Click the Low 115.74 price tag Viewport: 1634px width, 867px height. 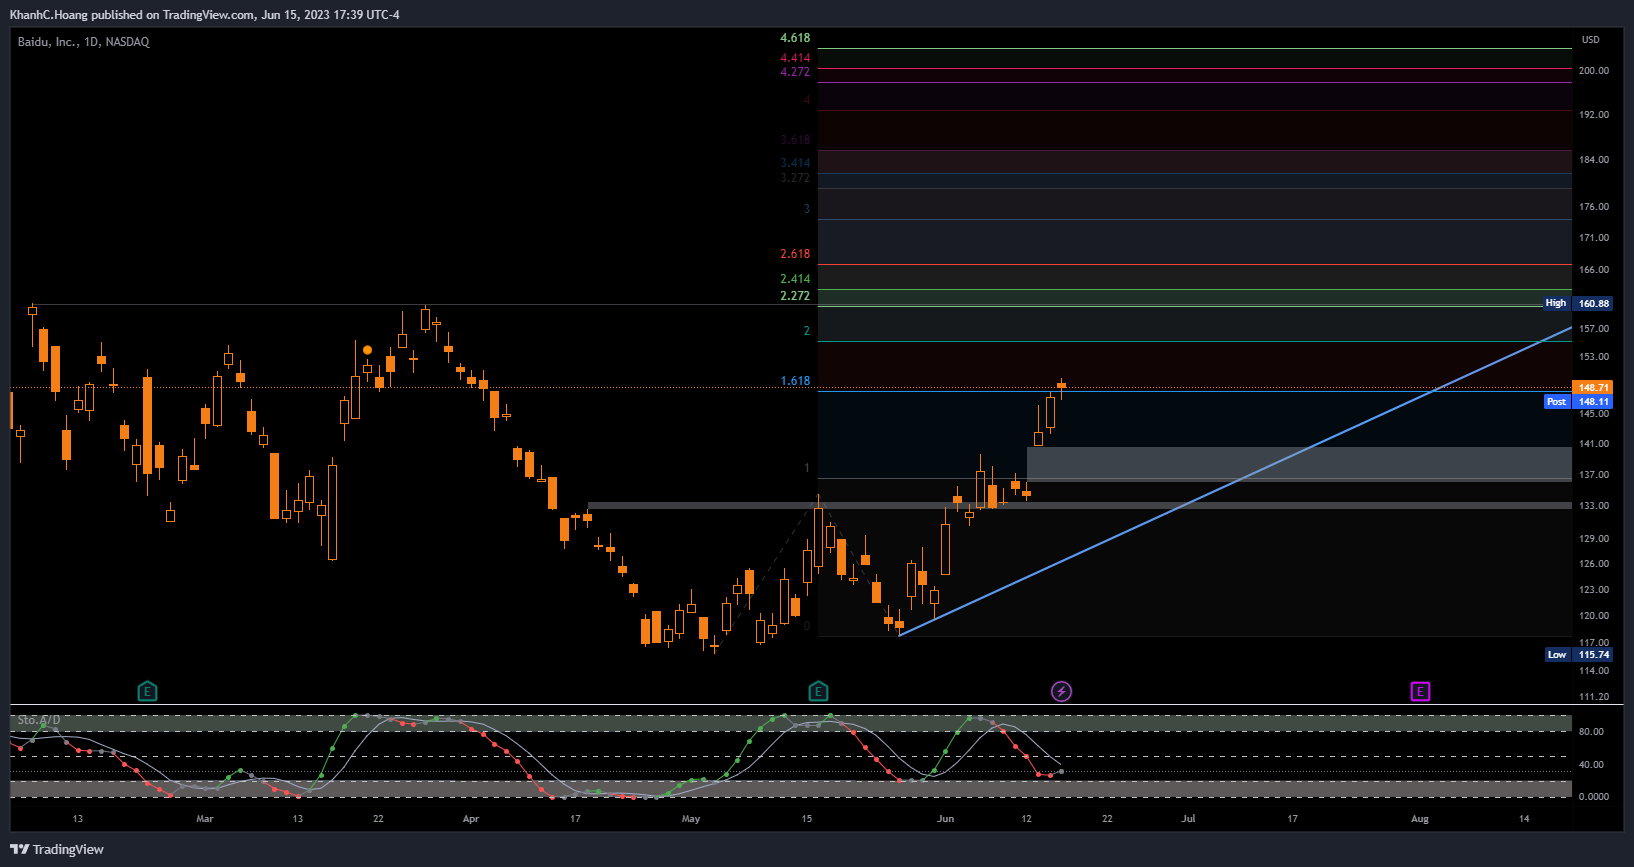point(1578,655)
